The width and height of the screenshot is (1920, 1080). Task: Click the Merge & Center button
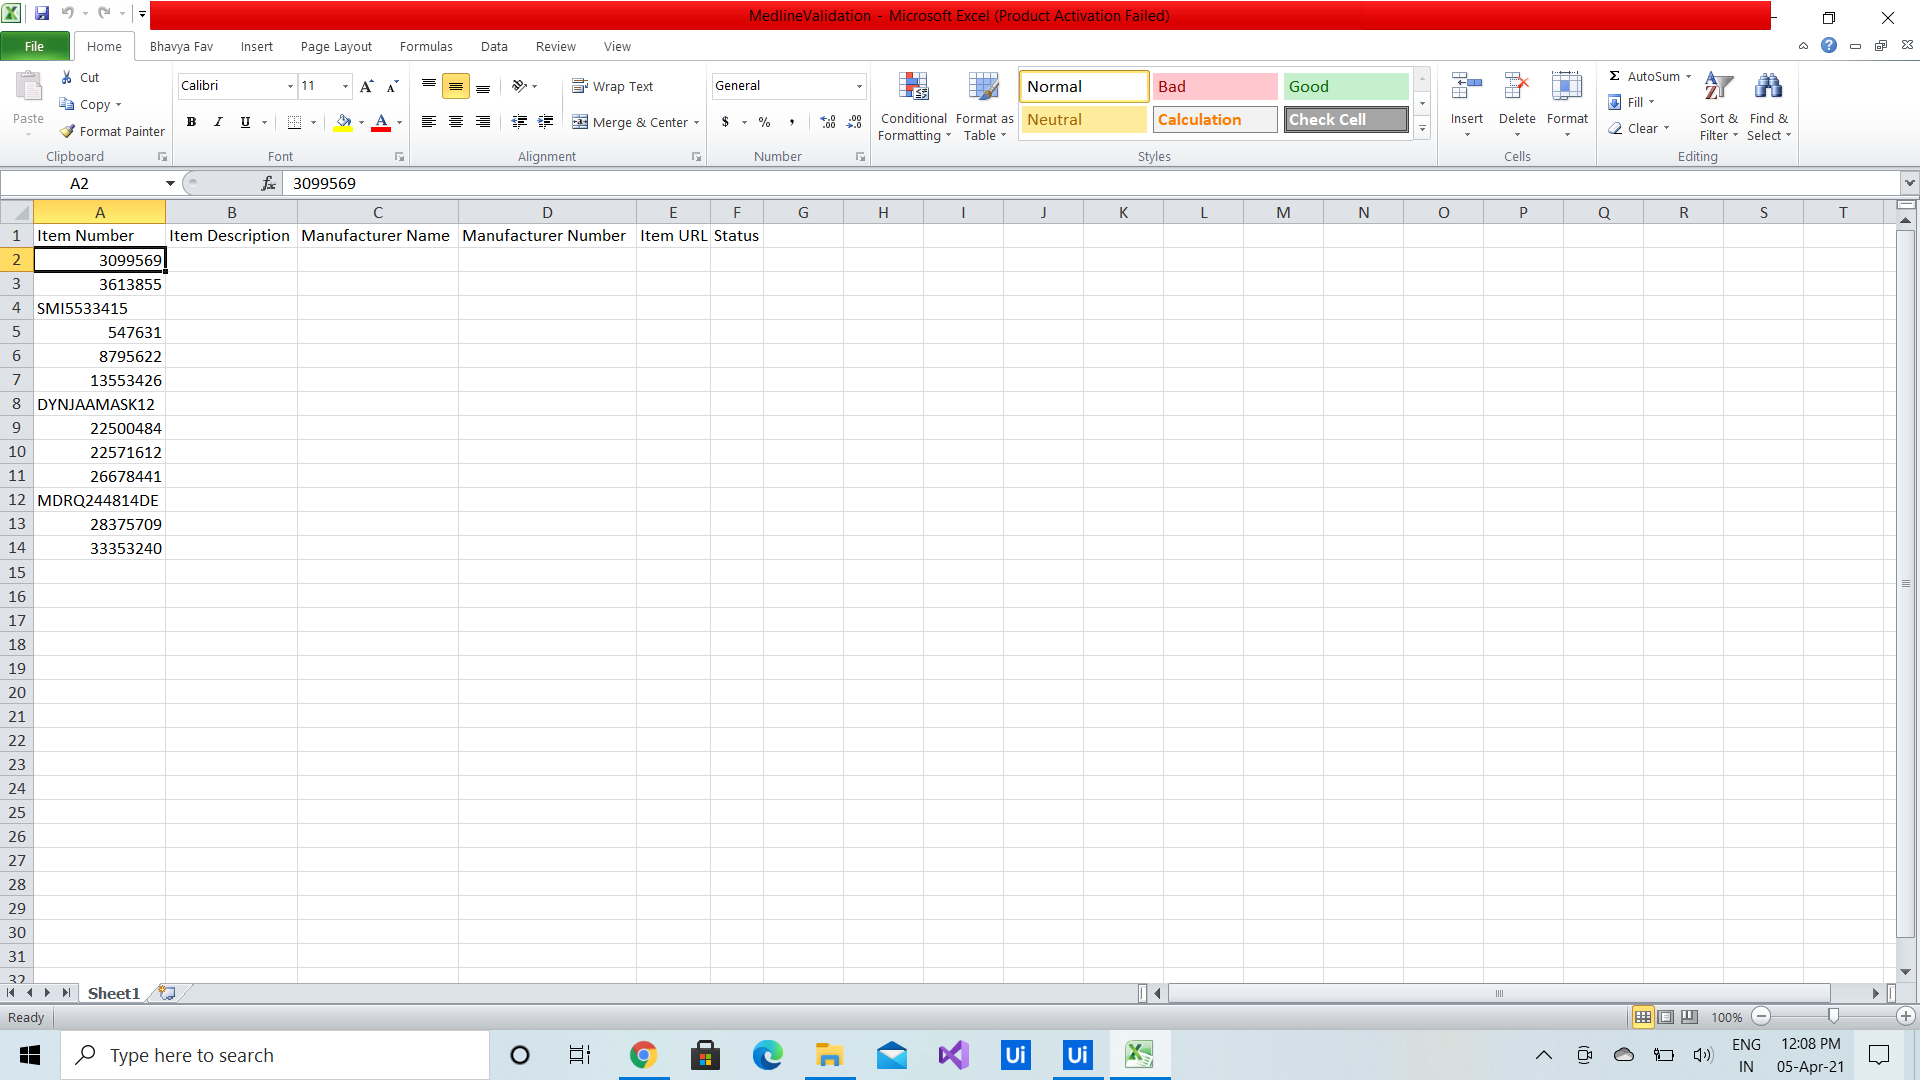pyautogui.click(x=633, y=122)
